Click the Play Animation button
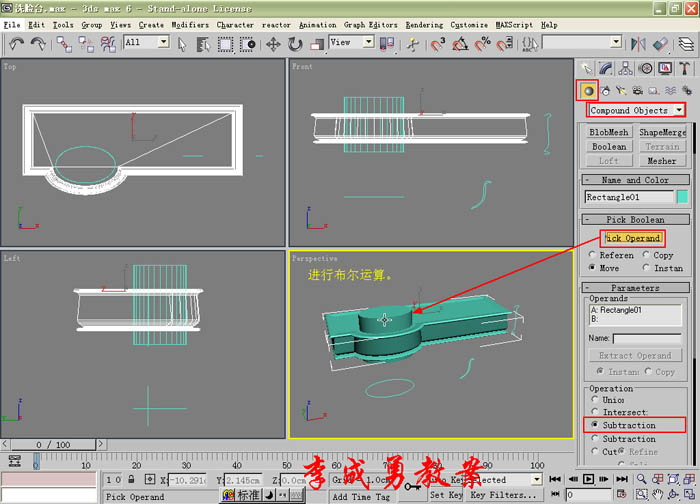 pos(588,479)
